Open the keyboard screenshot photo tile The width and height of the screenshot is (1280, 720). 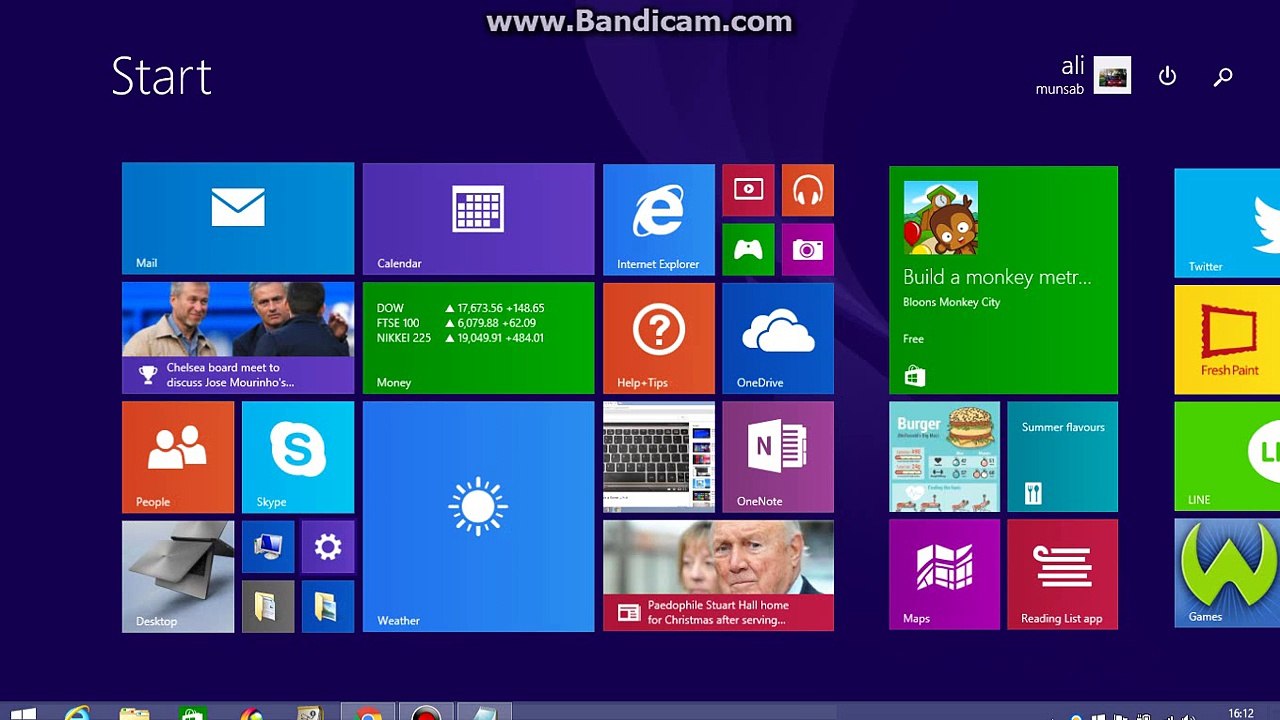[x=659, y=457]
